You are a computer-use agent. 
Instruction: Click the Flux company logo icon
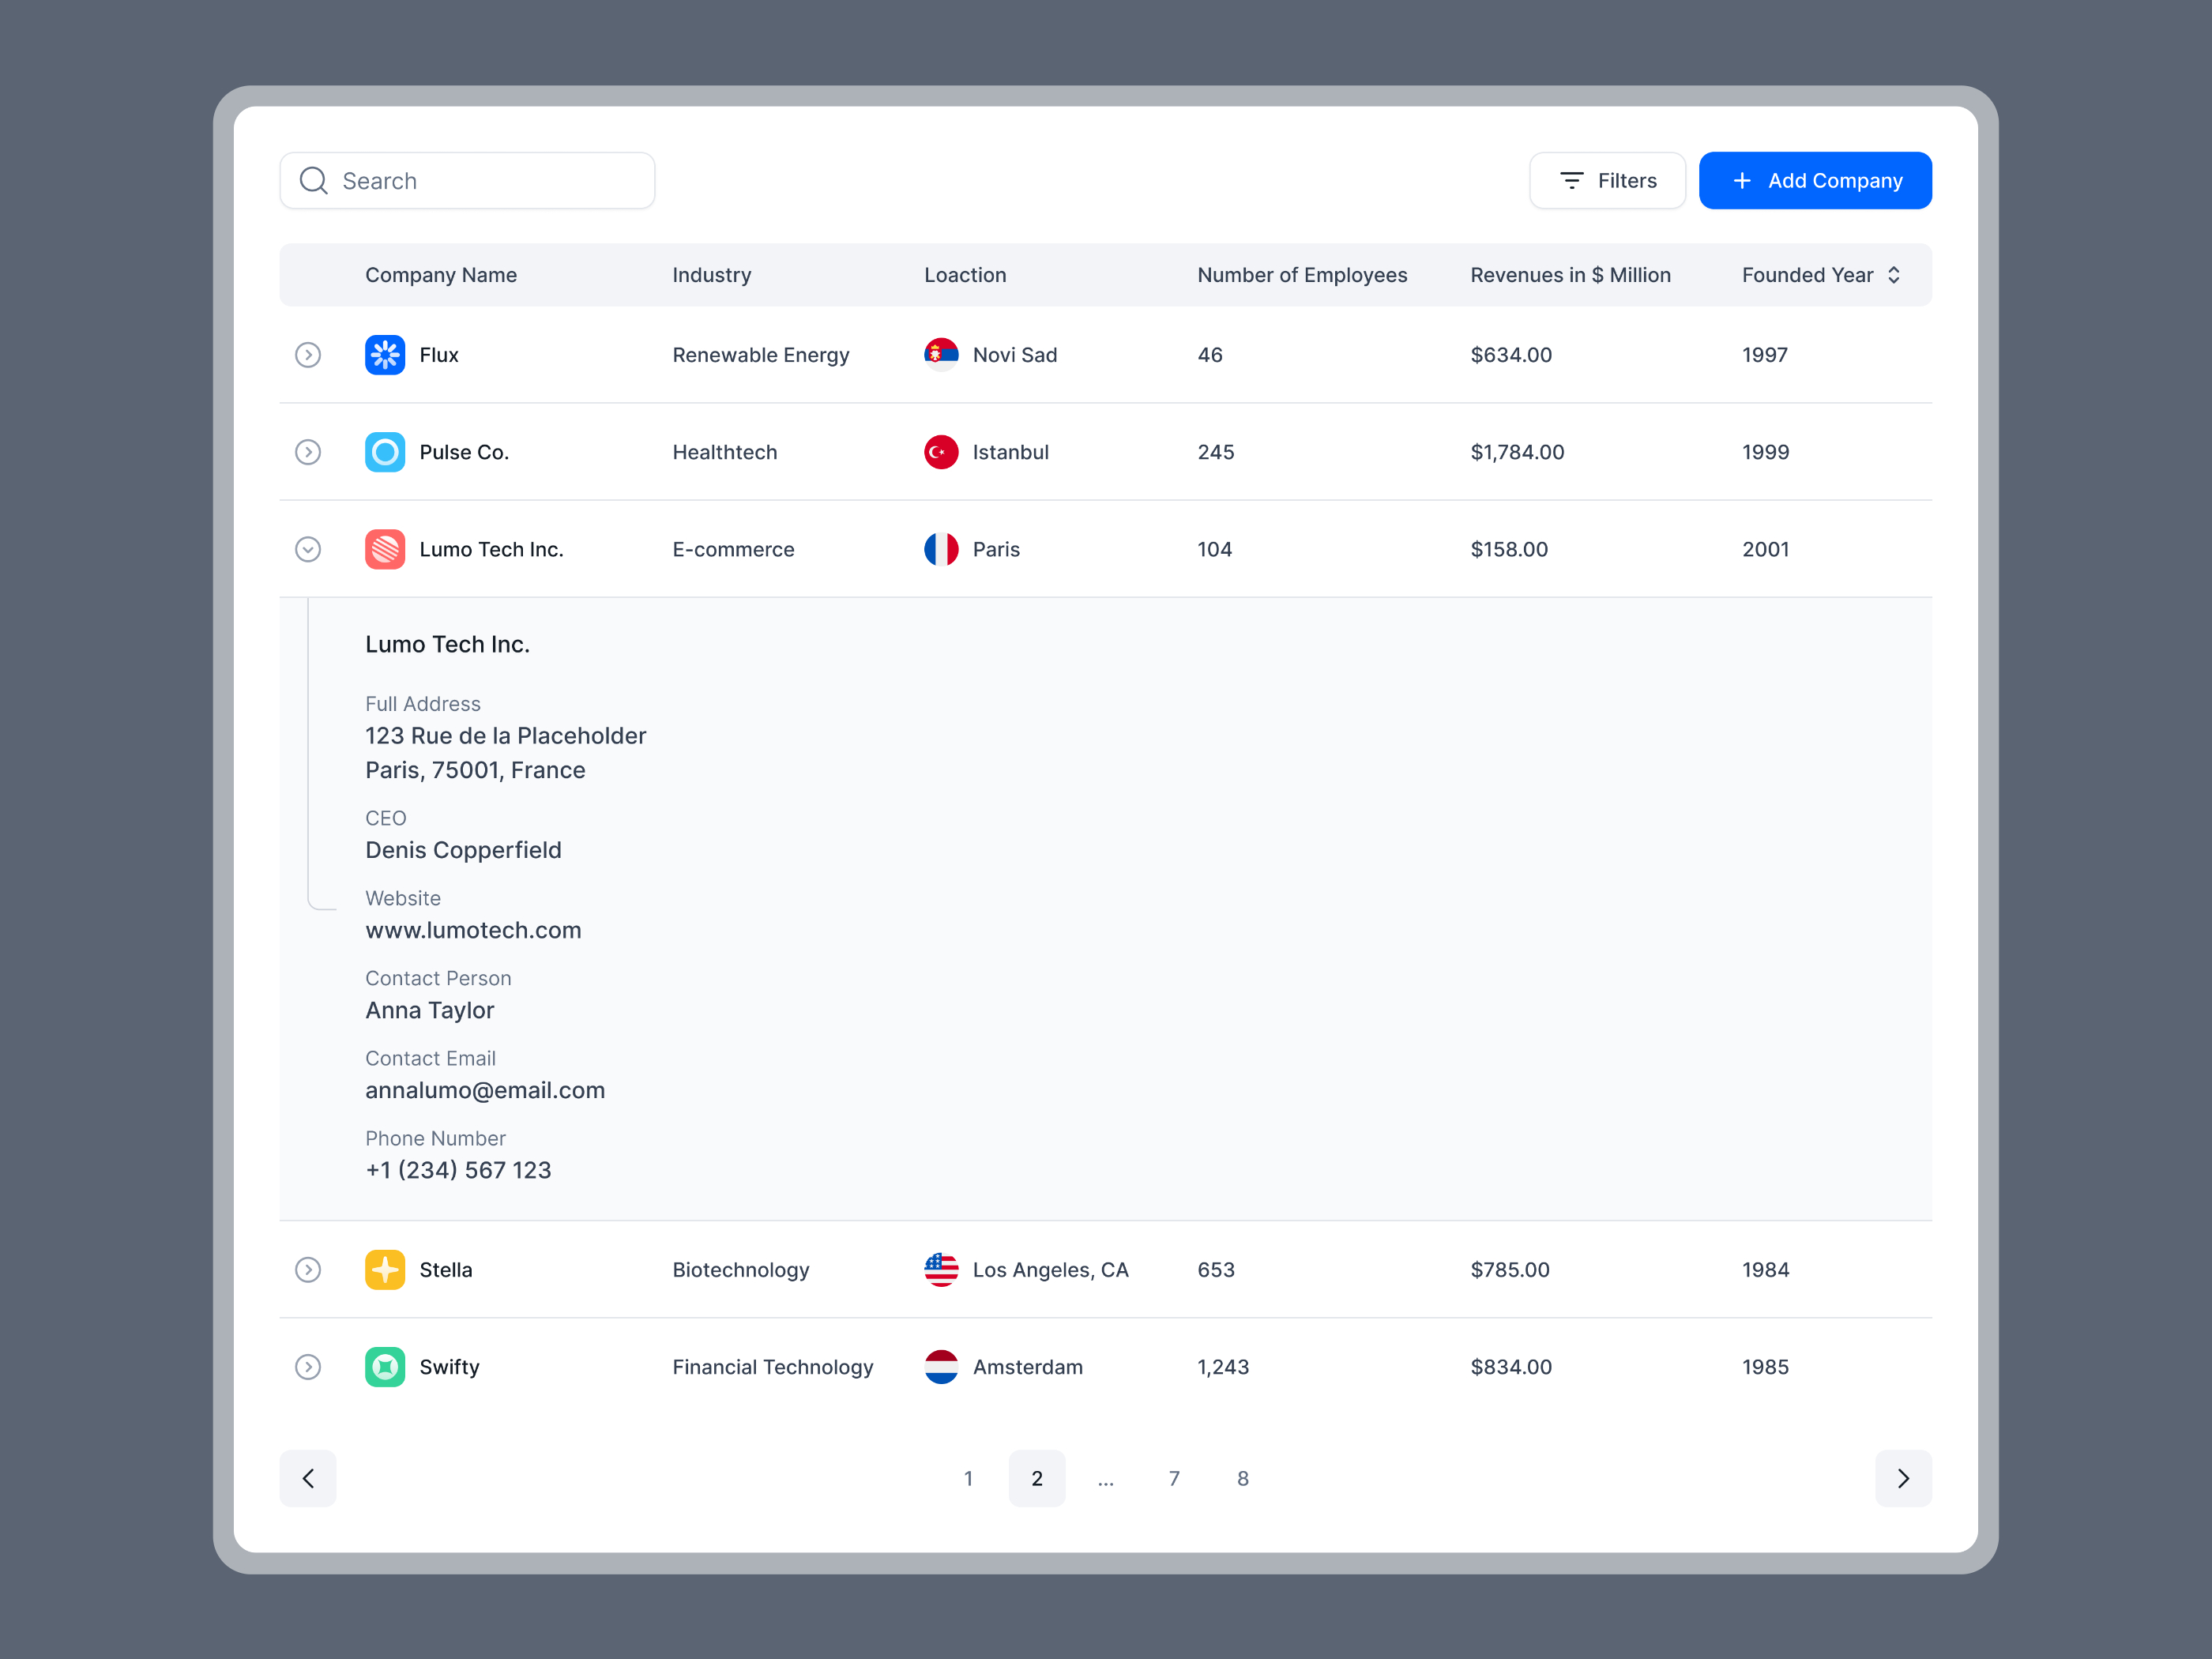pyautogui.click(x=385, y=354)
